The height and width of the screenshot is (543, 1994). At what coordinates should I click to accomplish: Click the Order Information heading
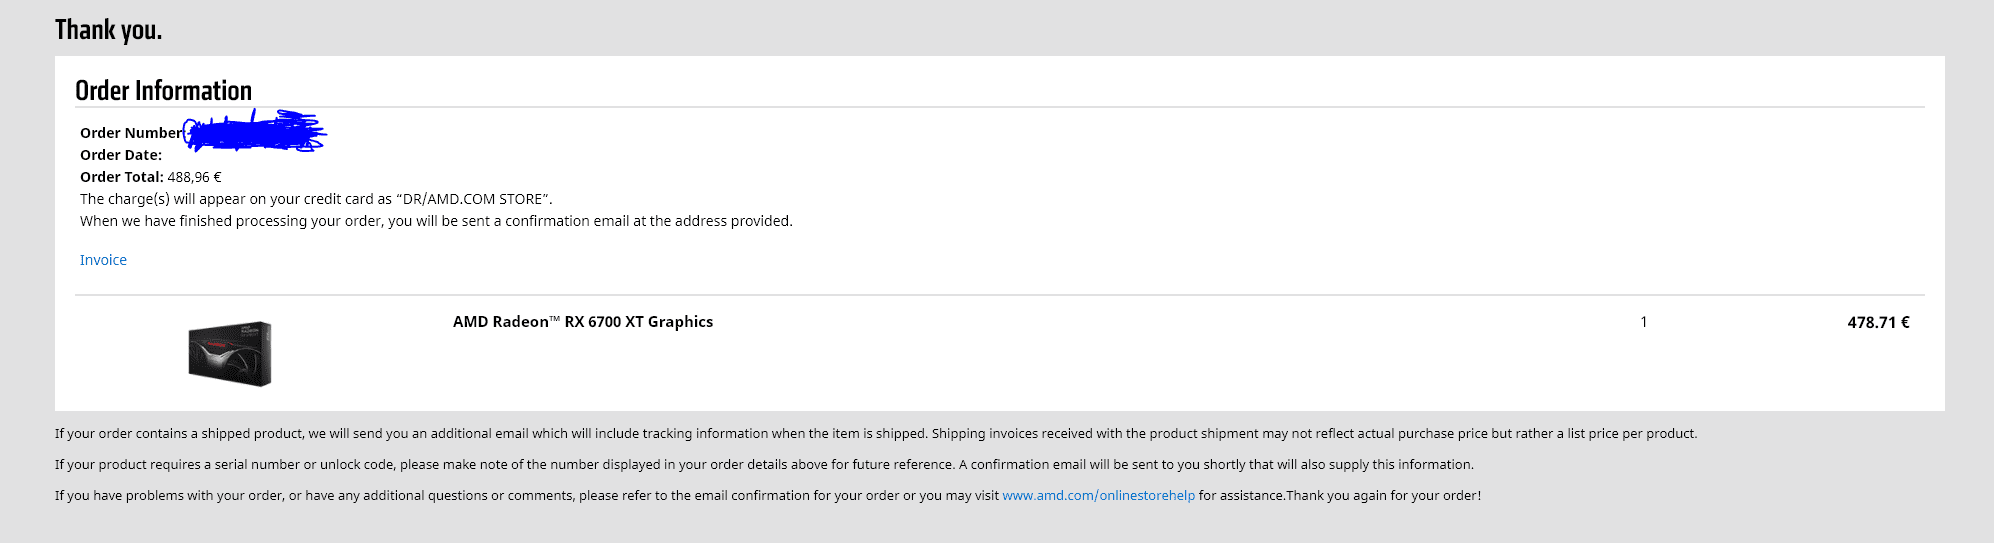point(163,90)
